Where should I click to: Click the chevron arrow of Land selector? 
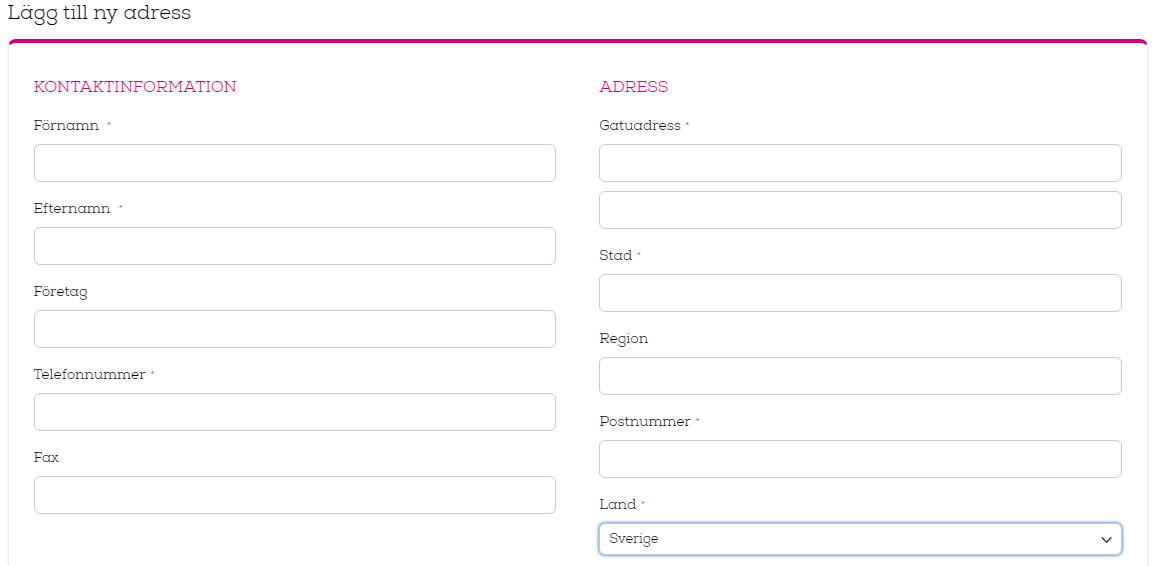click(1106, 539)
